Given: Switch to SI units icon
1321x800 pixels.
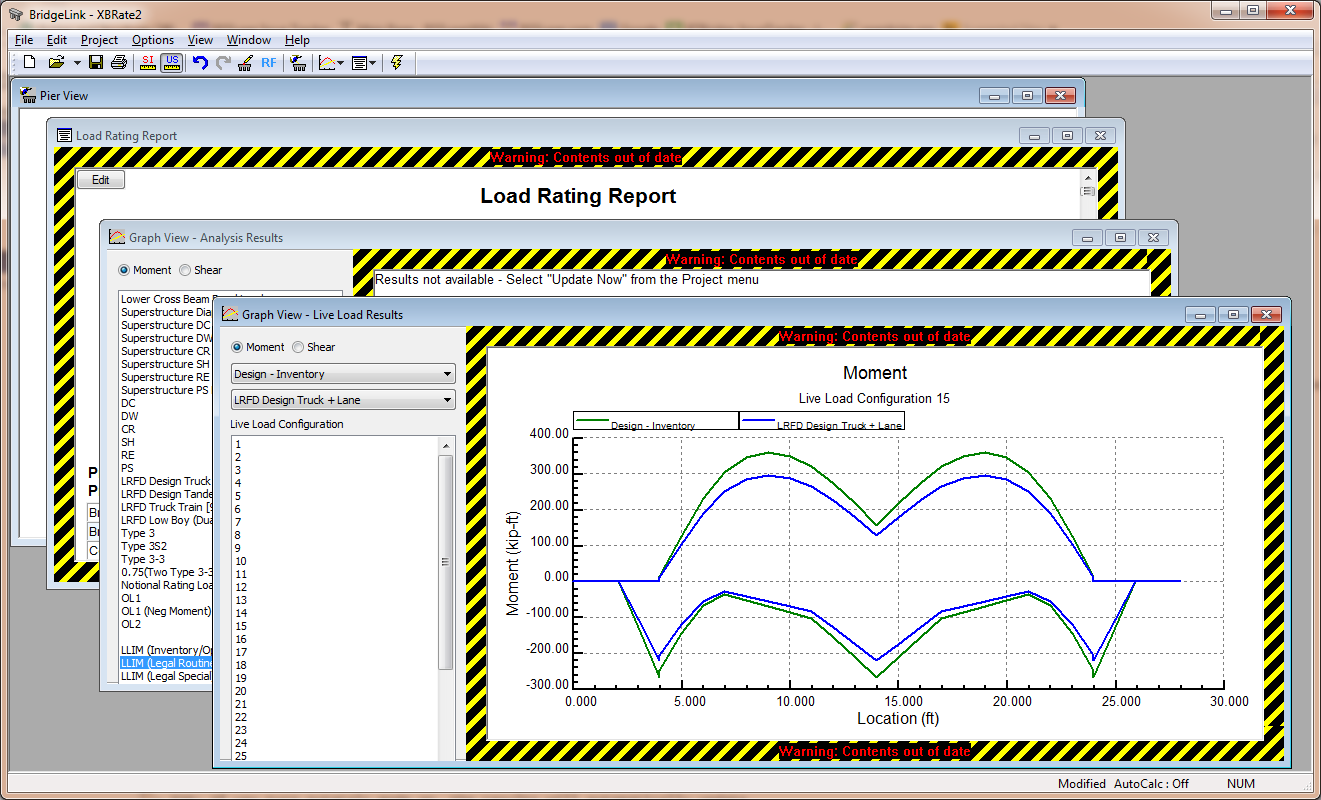Looking at the screenshot, I should click(148, 63).
